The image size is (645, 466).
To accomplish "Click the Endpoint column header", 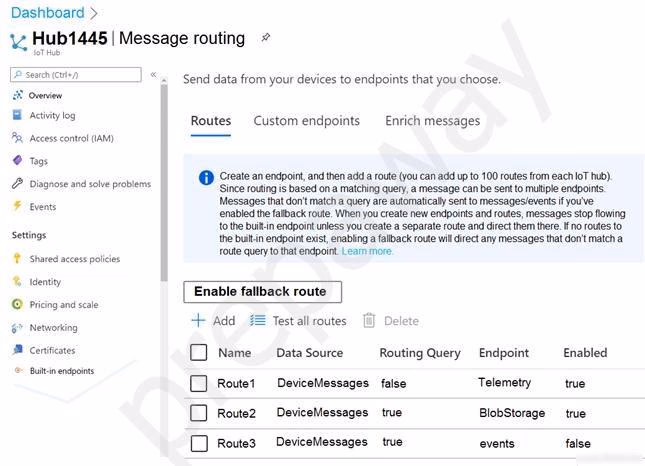I will [x=504, y=352].
